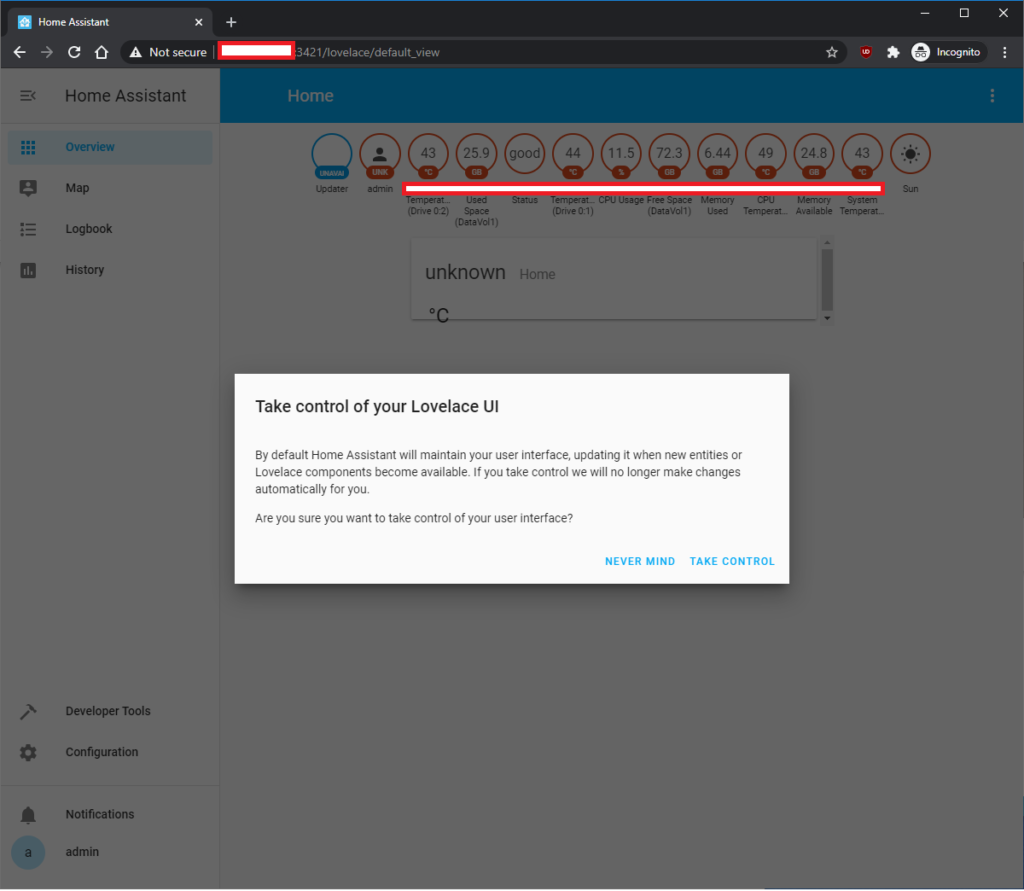The width and height of the screenshot is (1024, 891).
Task: Close the Home Assistant browser tab
Action: click(199, 22)
